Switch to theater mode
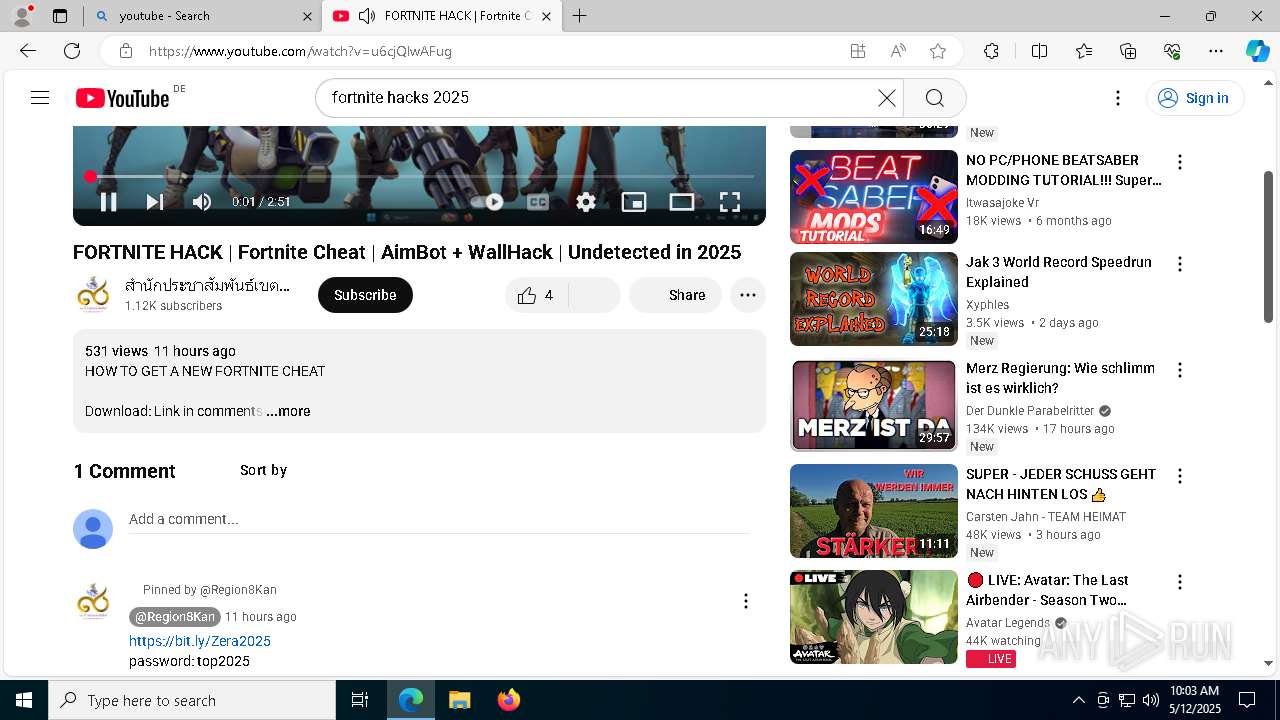 [x=682, y=202]
